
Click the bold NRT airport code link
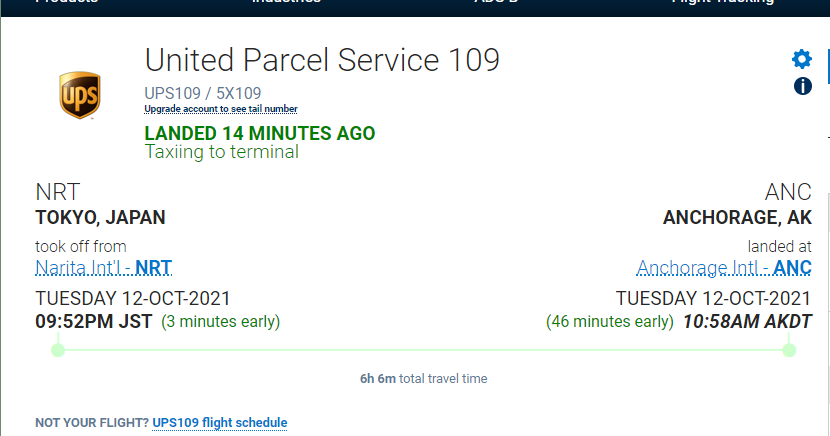click(154, 268)
